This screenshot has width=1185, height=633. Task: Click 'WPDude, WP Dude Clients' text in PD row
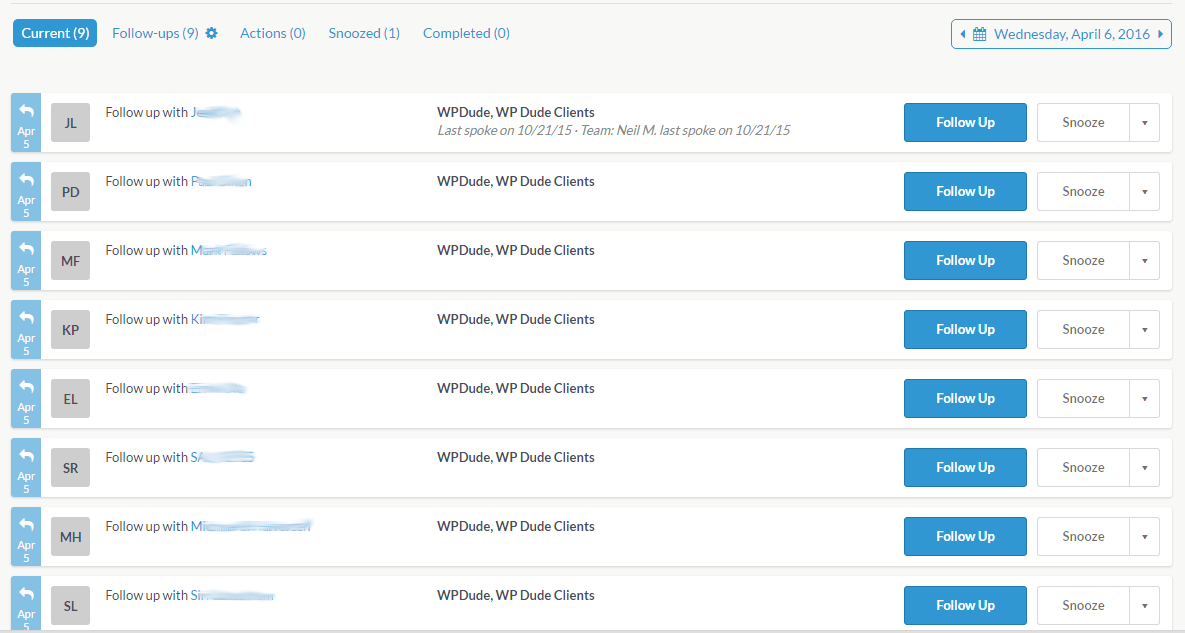pyautogui.click(x=515, y=181)
